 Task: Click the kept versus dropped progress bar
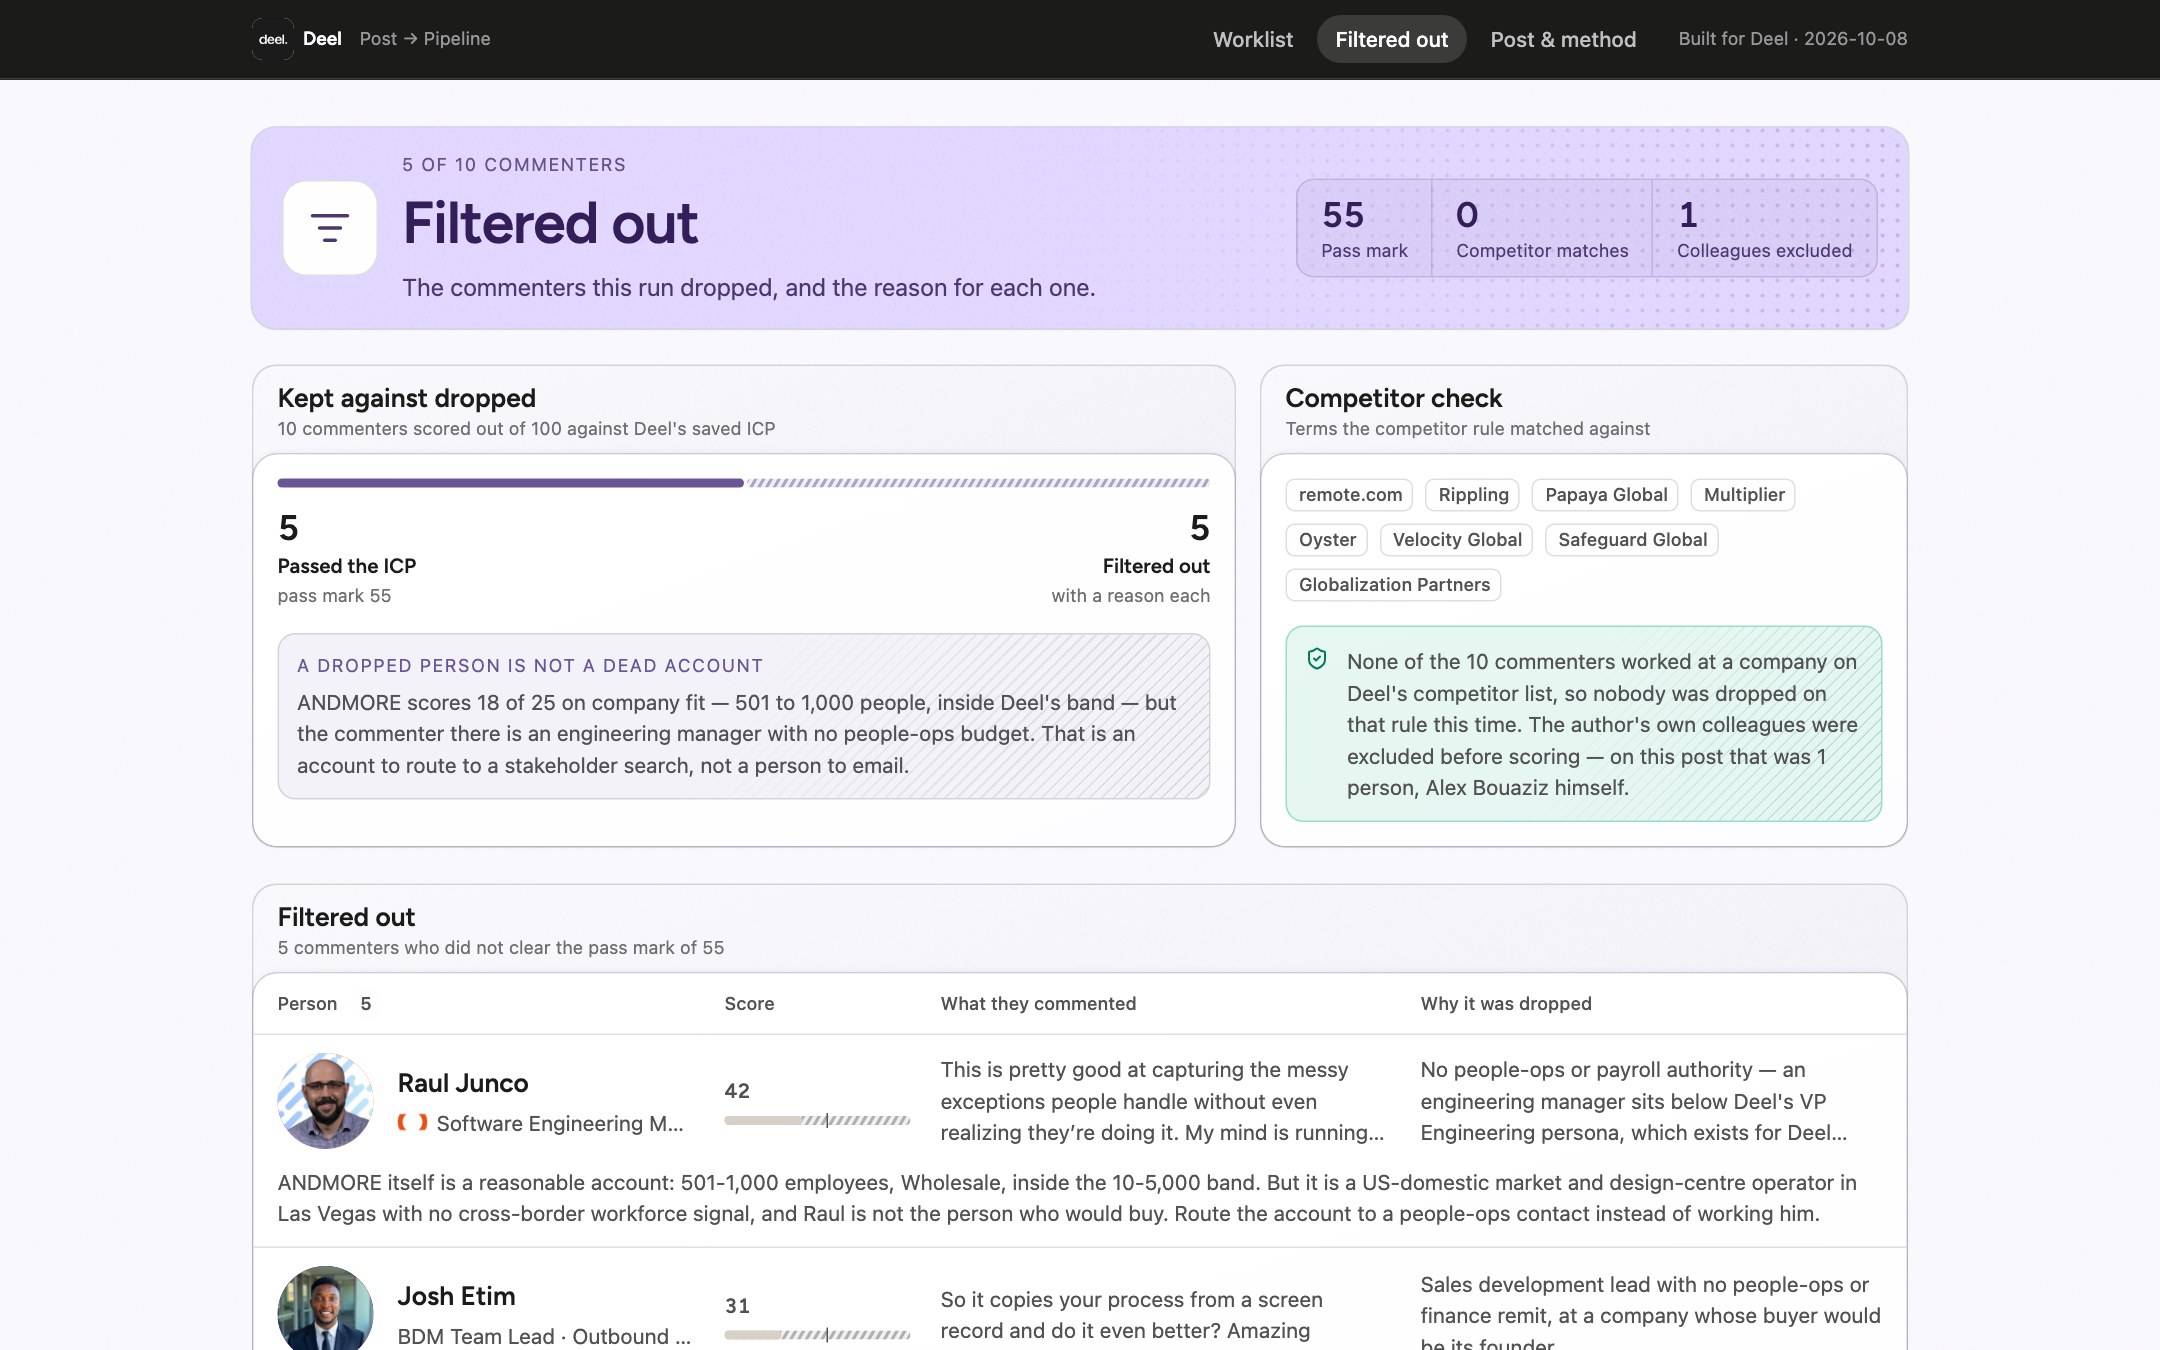tap(743, 483)
